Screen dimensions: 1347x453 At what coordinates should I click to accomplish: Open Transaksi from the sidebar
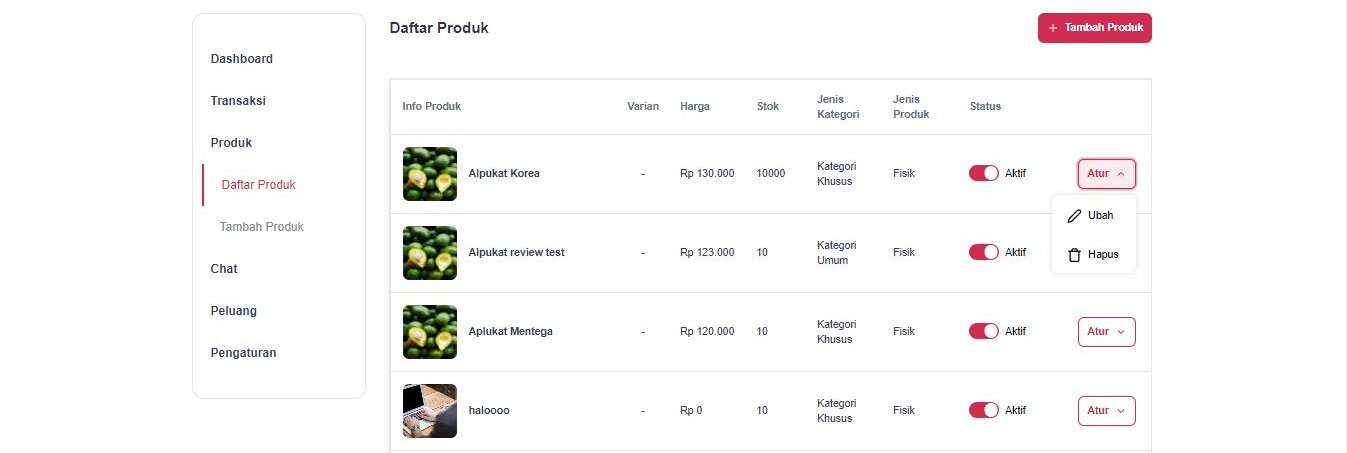tap(238, 101)
